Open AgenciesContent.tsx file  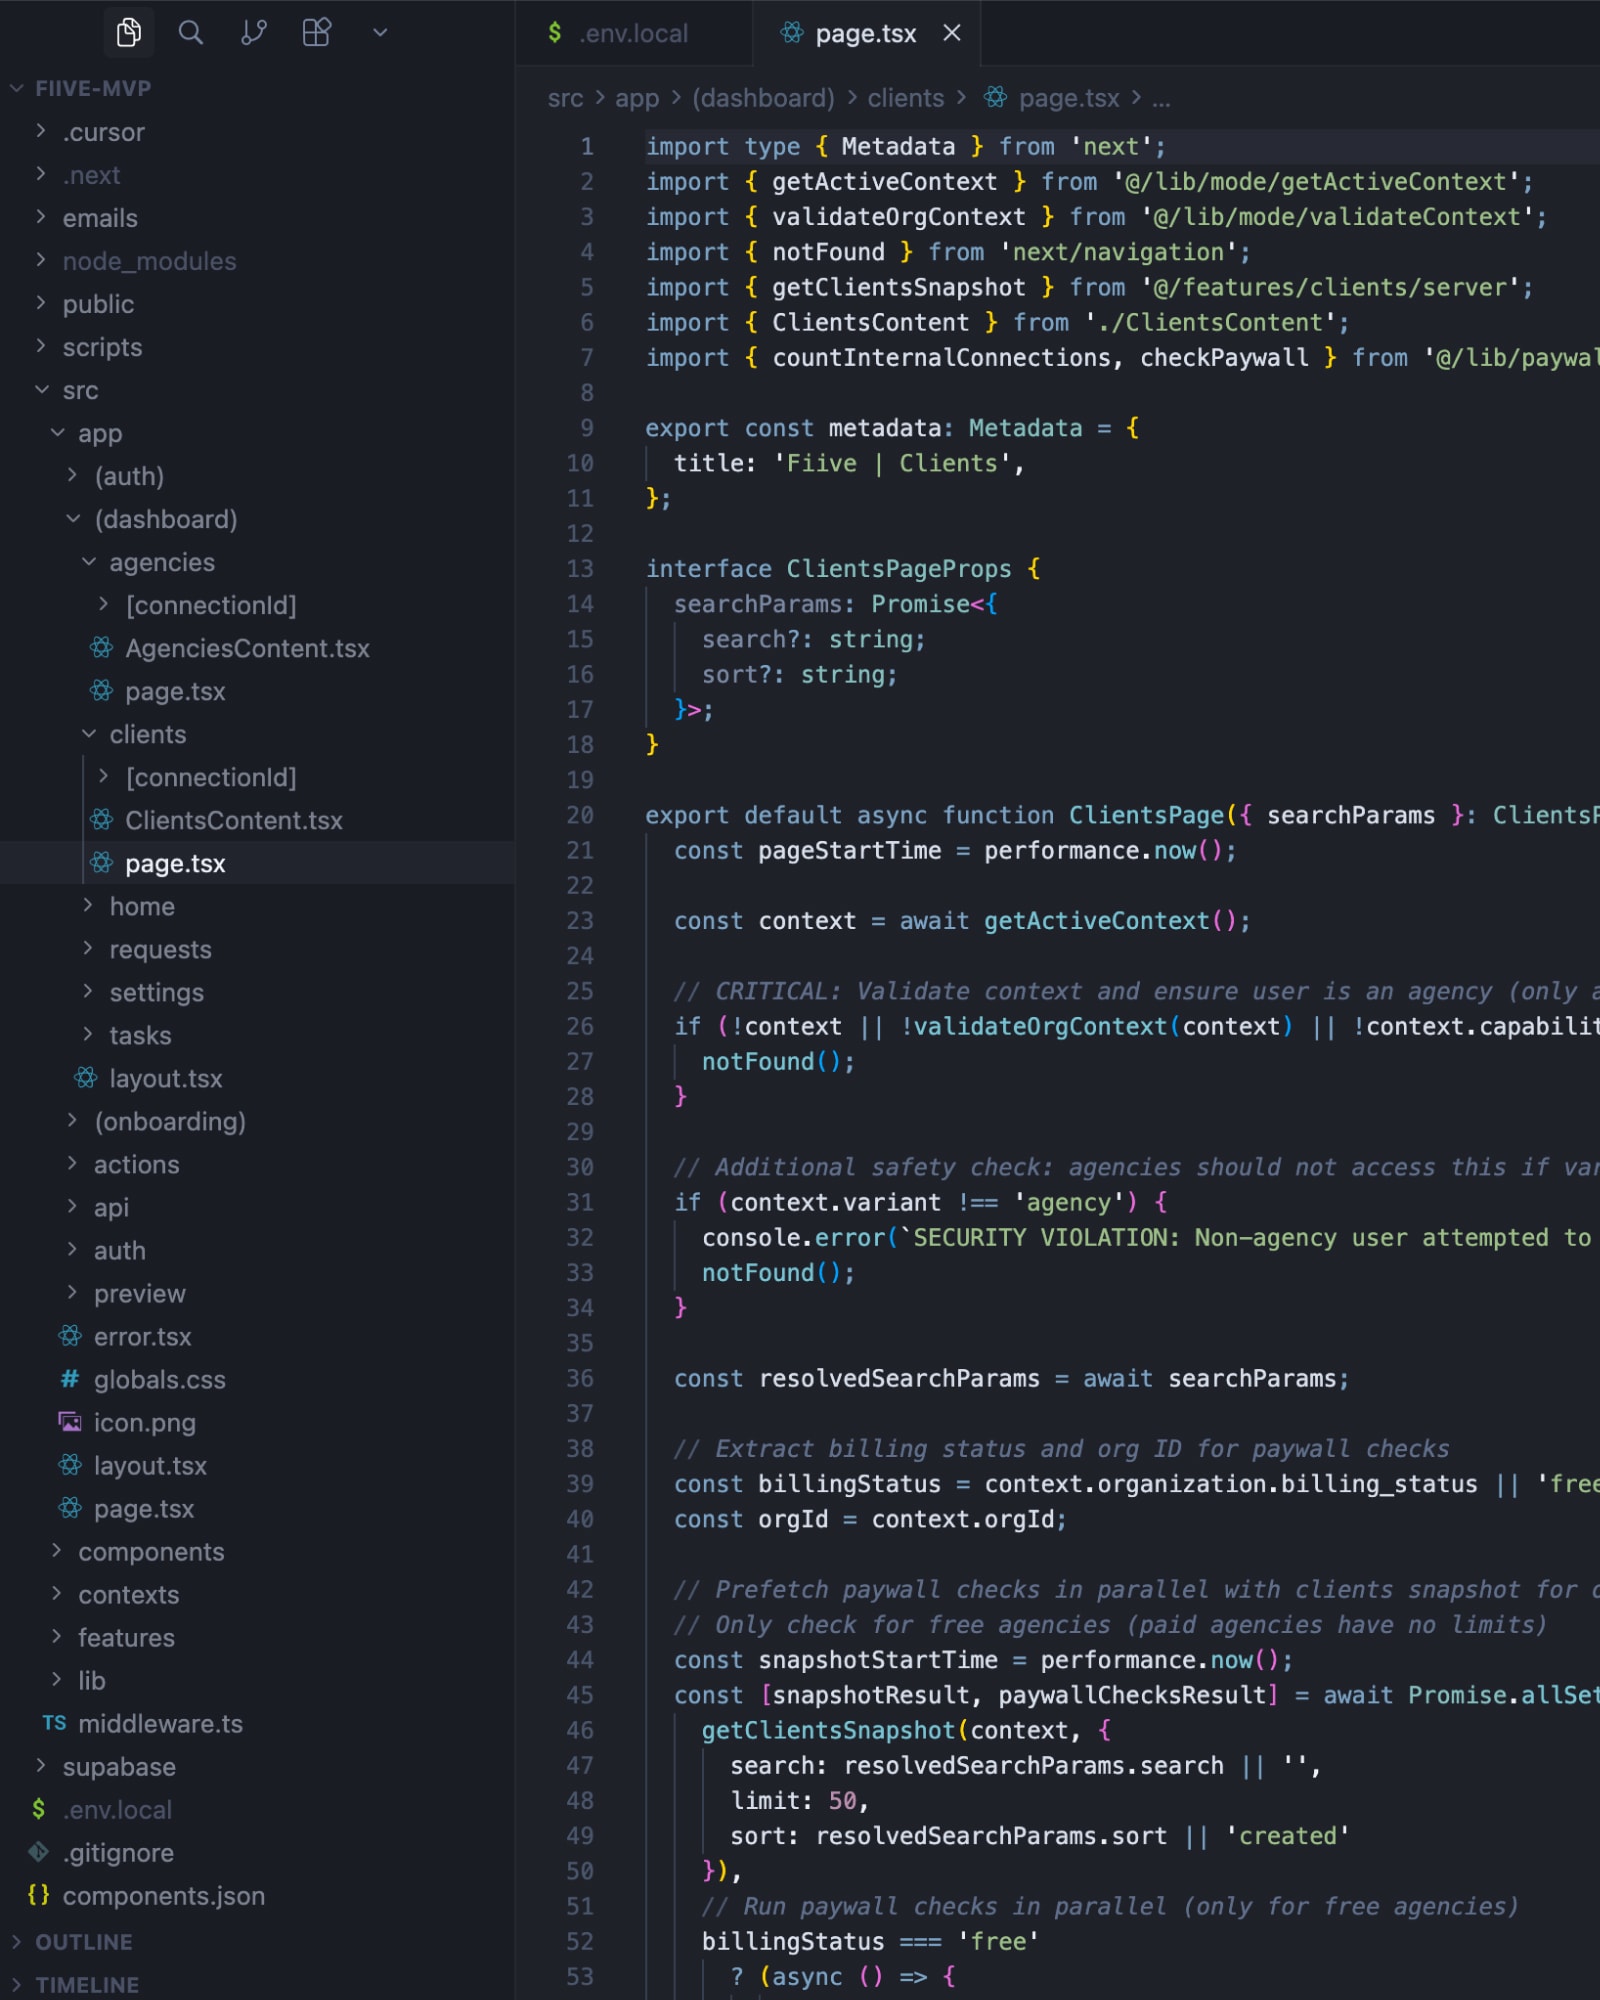258,648
